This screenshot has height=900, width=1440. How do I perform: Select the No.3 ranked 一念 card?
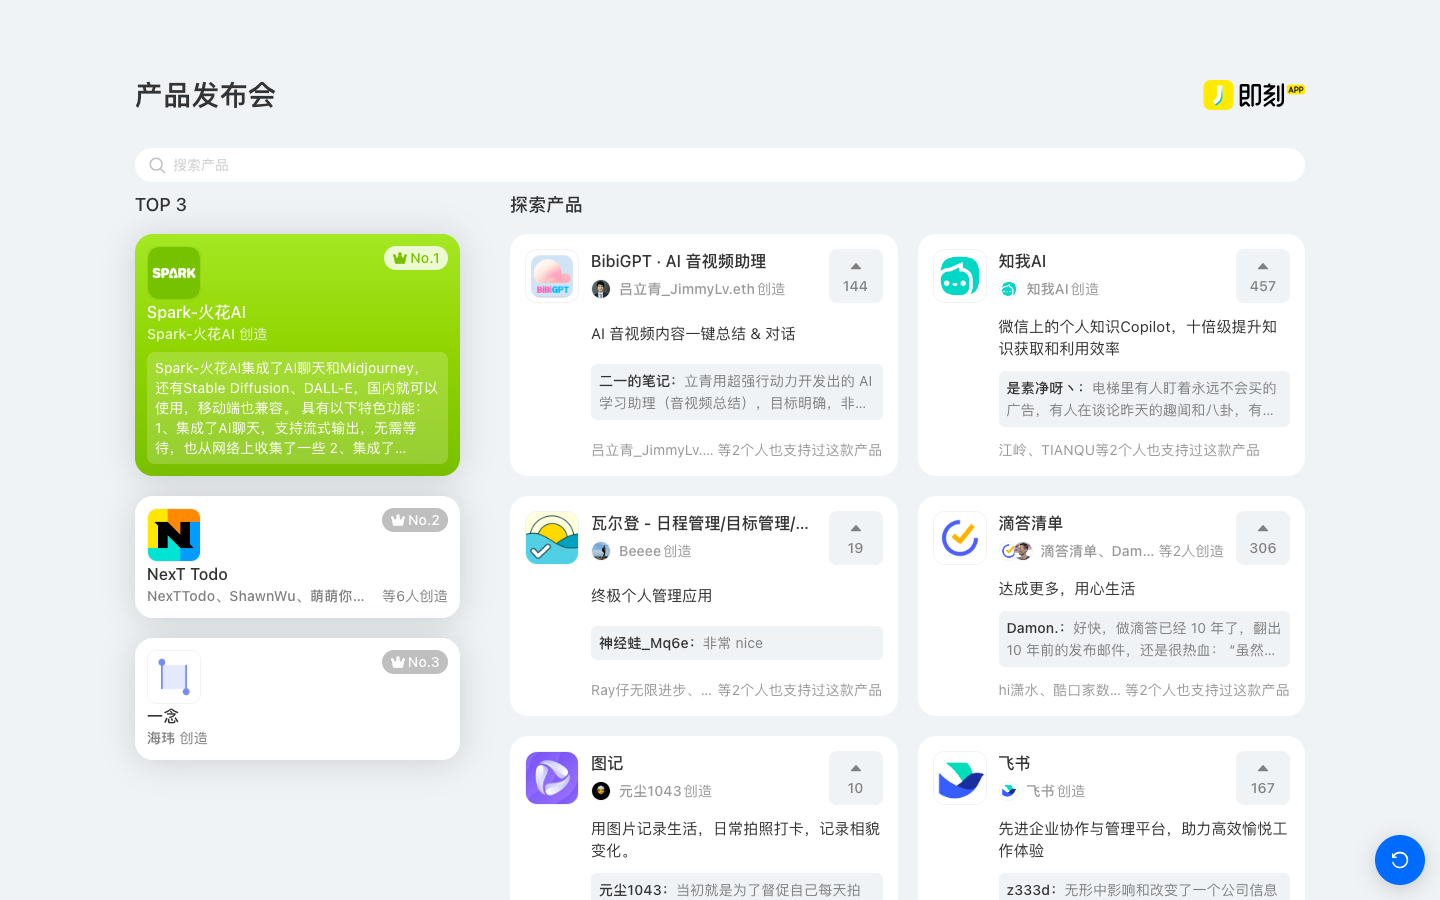[297, 698]
